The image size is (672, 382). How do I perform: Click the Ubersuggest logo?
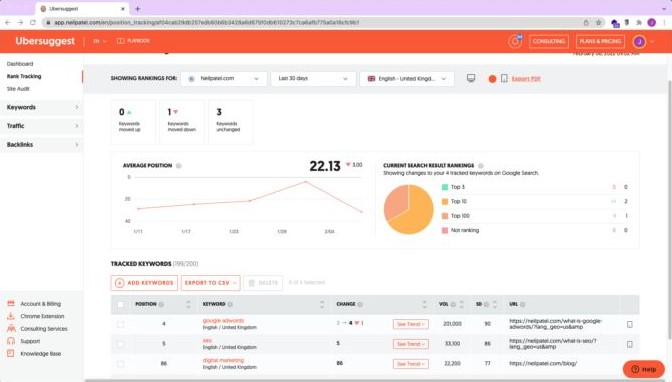(x=45, y=41)
